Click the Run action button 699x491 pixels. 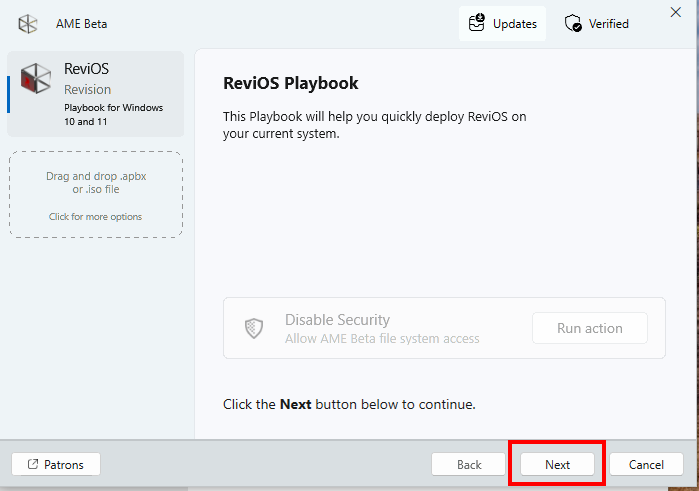[x=590, y=328]
